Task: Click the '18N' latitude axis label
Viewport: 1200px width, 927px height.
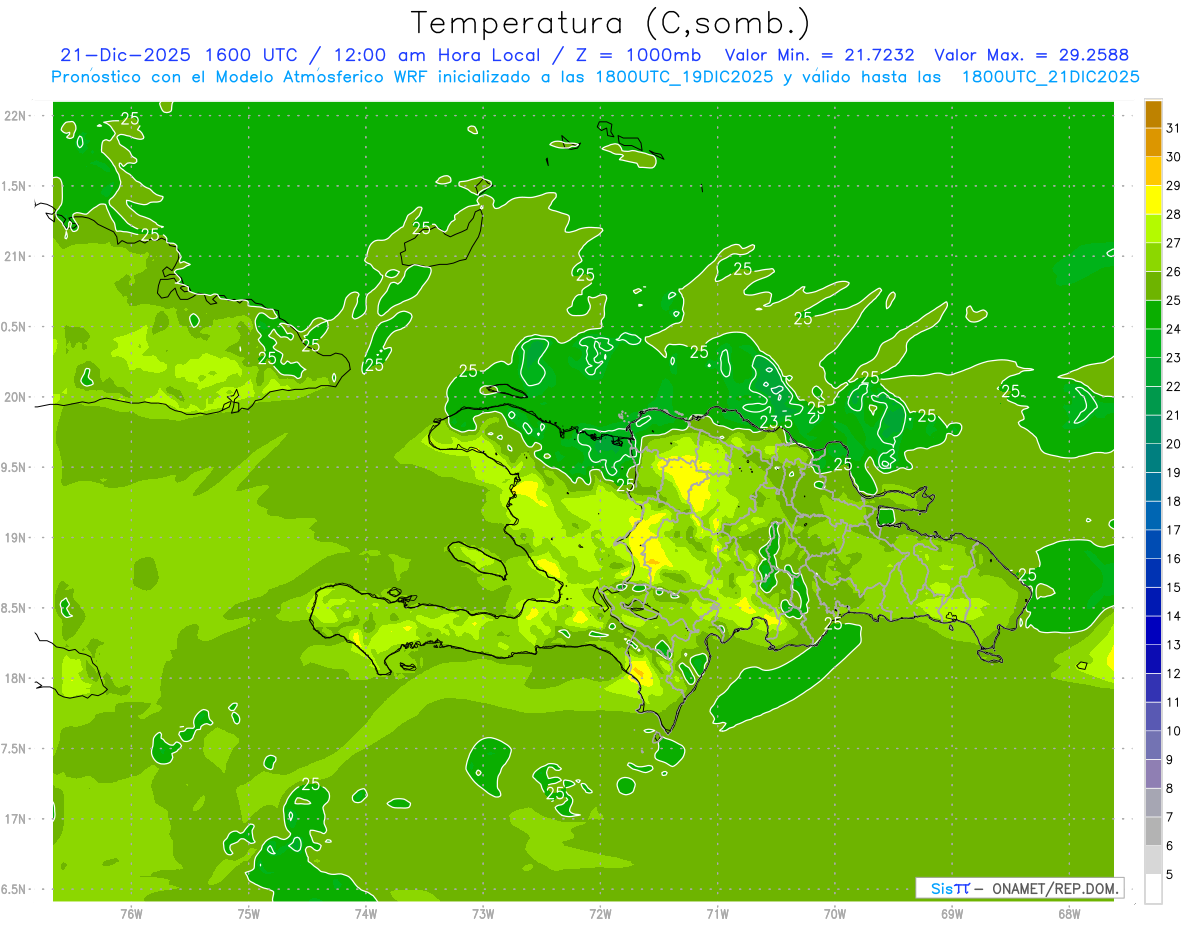Action: point(16,678)
